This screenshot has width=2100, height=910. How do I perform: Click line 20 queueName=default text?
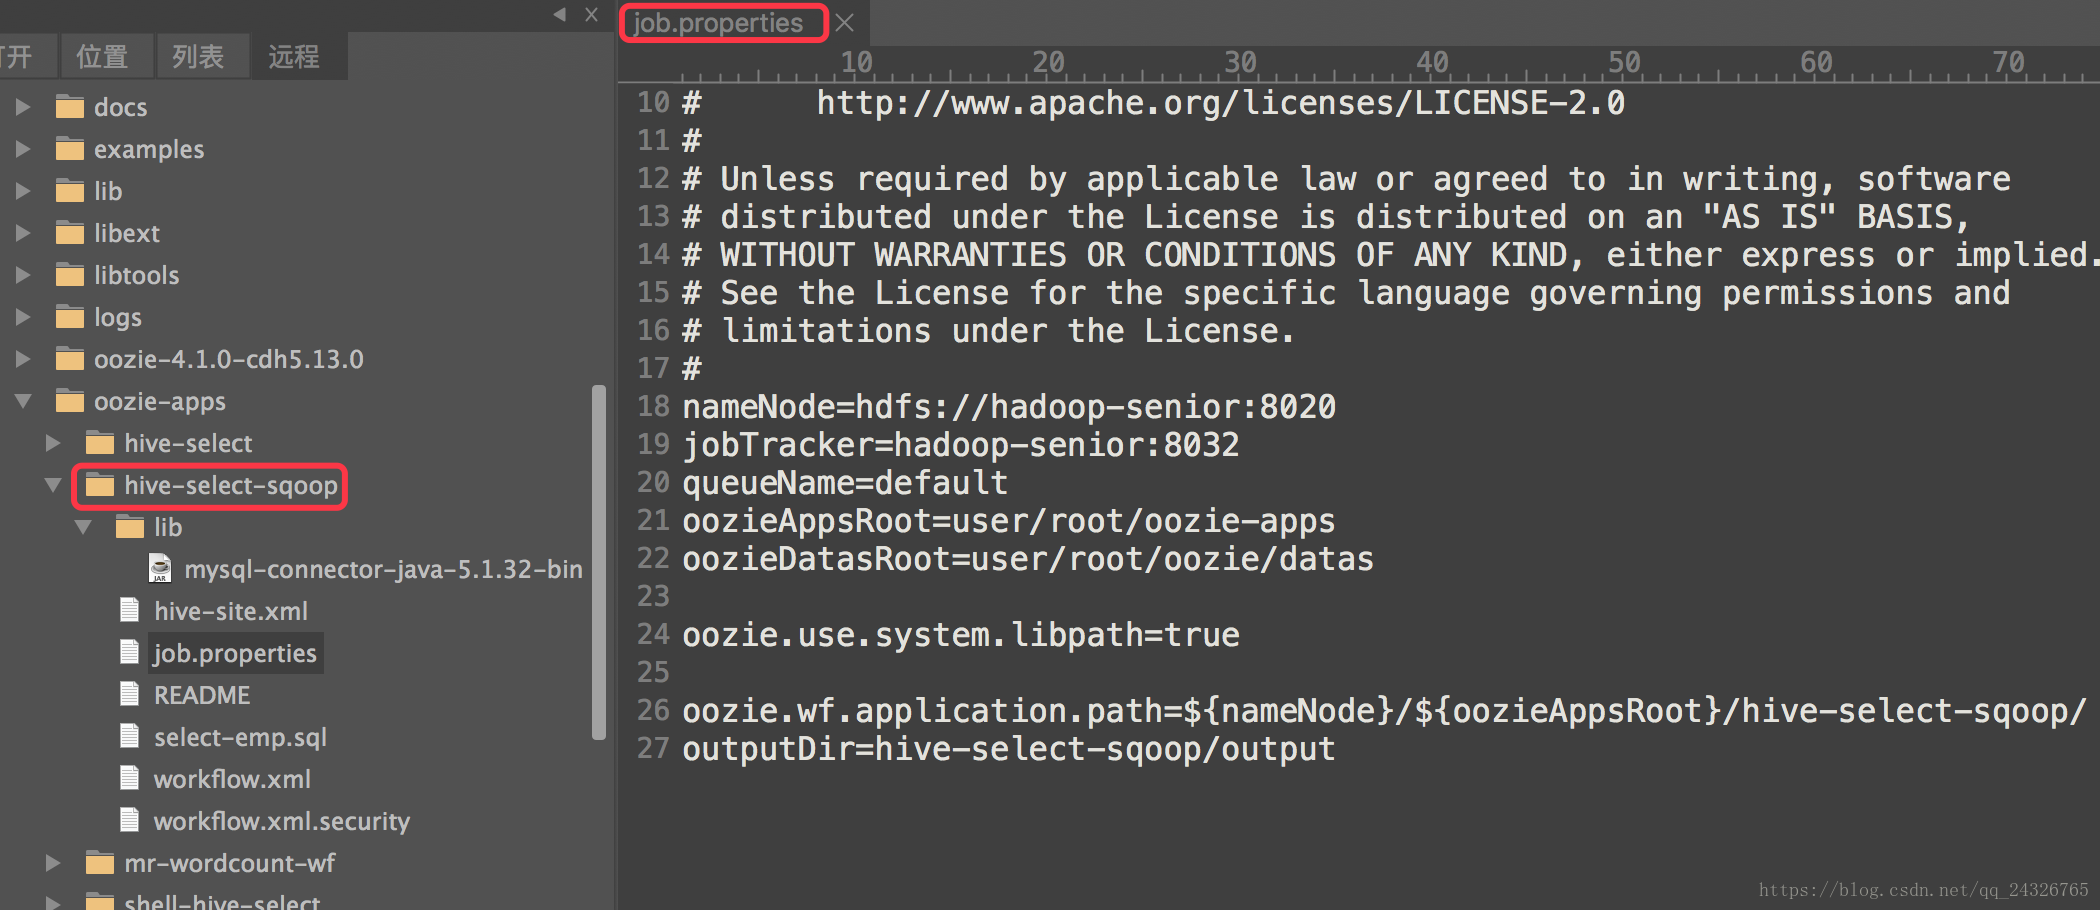(845, 482)
